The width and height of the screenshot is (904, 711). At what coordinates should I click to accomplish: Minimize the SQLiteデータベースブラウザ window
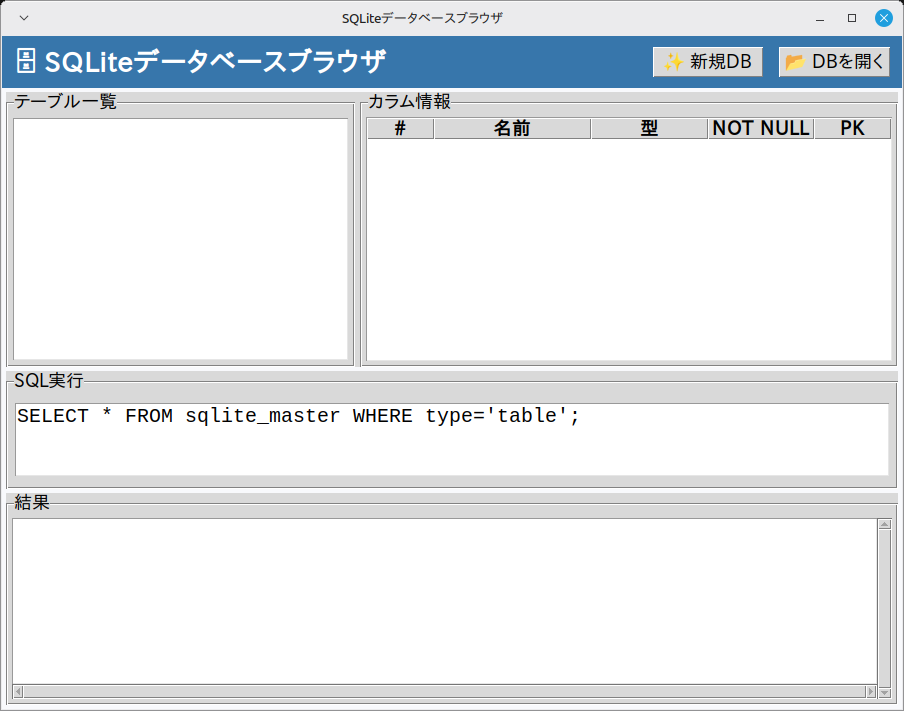click(820, 18)
